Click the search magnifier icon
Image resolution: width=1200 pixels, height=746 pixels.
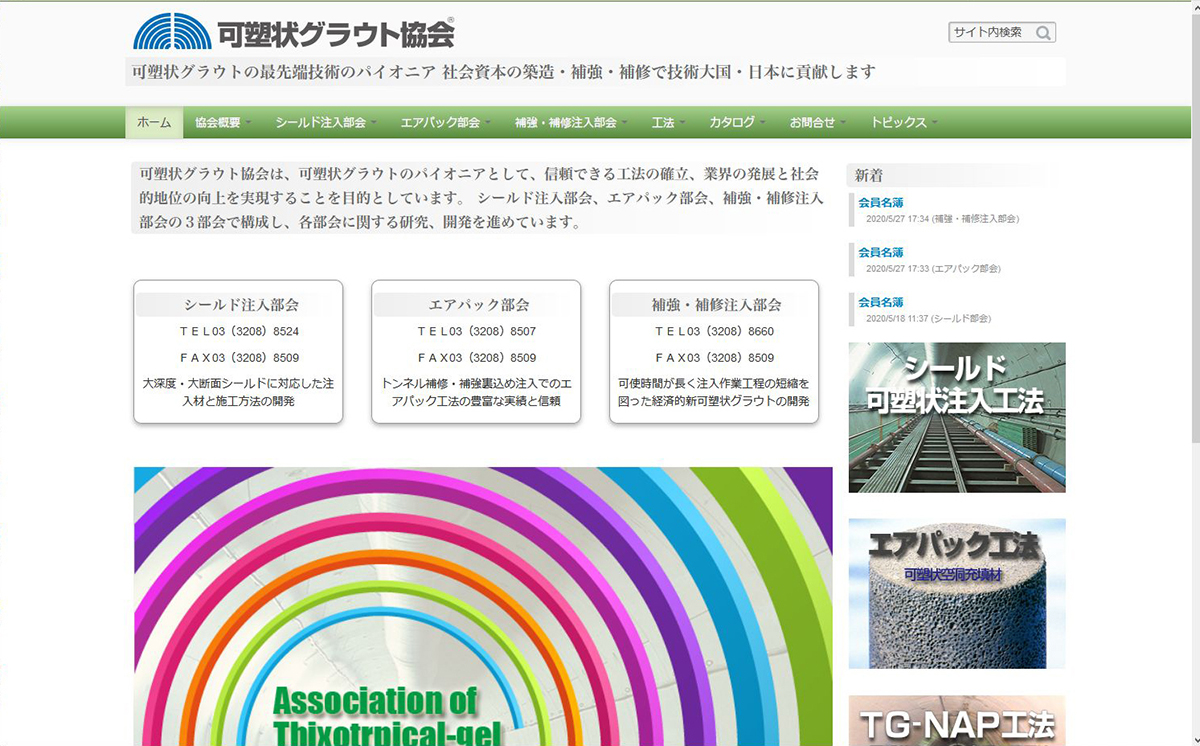1043,33
